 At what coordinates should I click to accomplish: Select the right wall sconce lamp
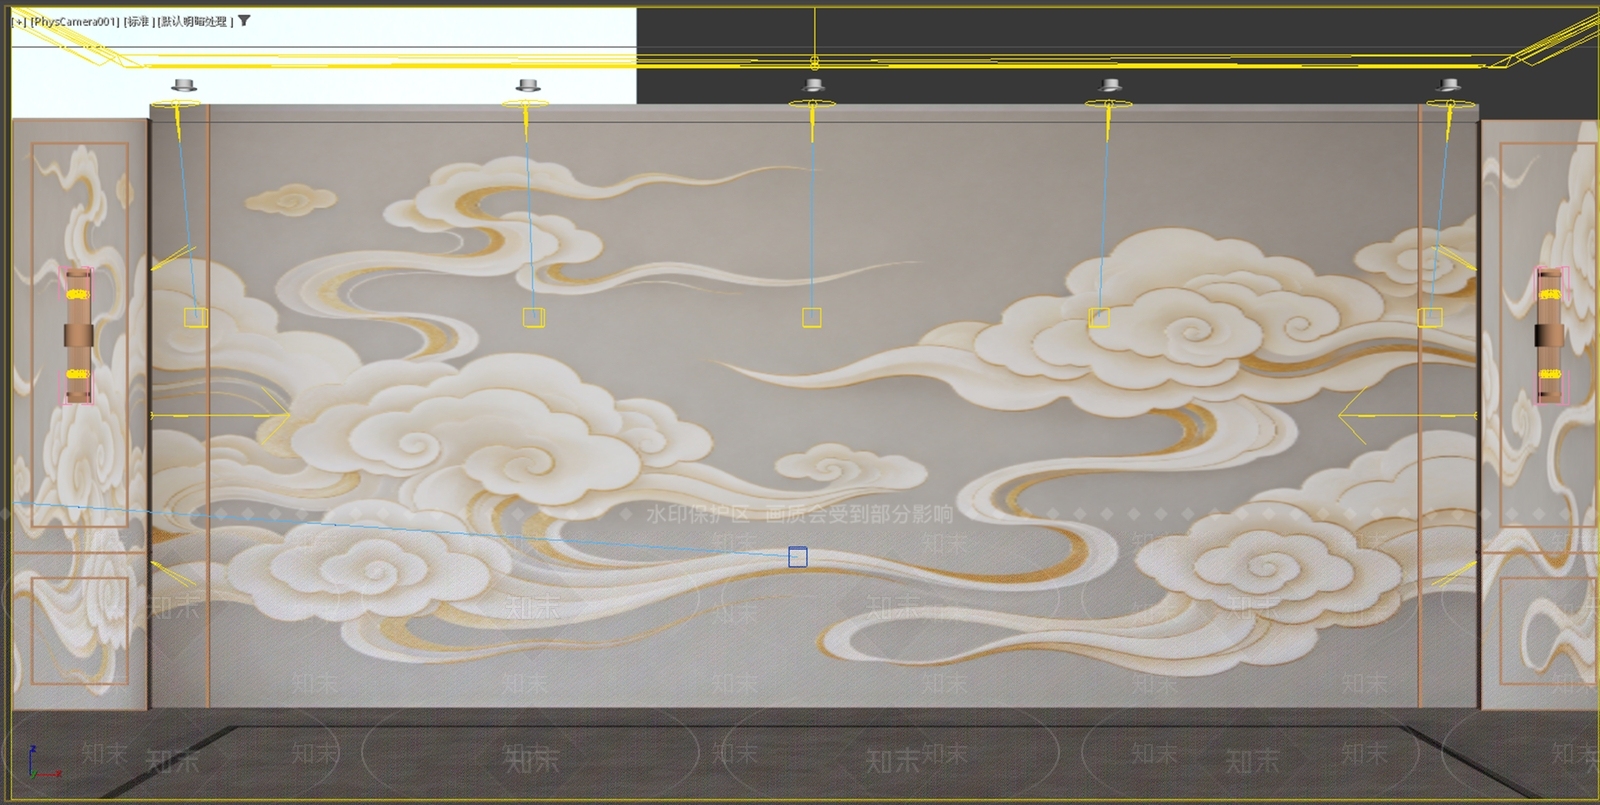click(1550, 335)
